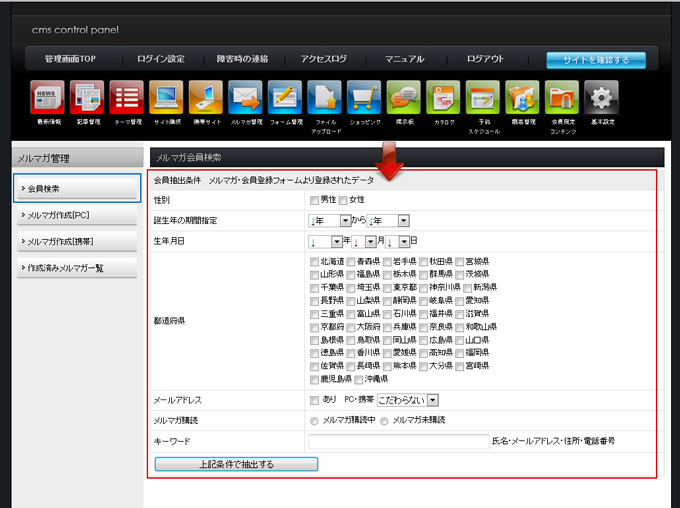Select the ショッピング cart icon
The height and width of the screenshot is (508, 680).
click(x=364, y=97)
